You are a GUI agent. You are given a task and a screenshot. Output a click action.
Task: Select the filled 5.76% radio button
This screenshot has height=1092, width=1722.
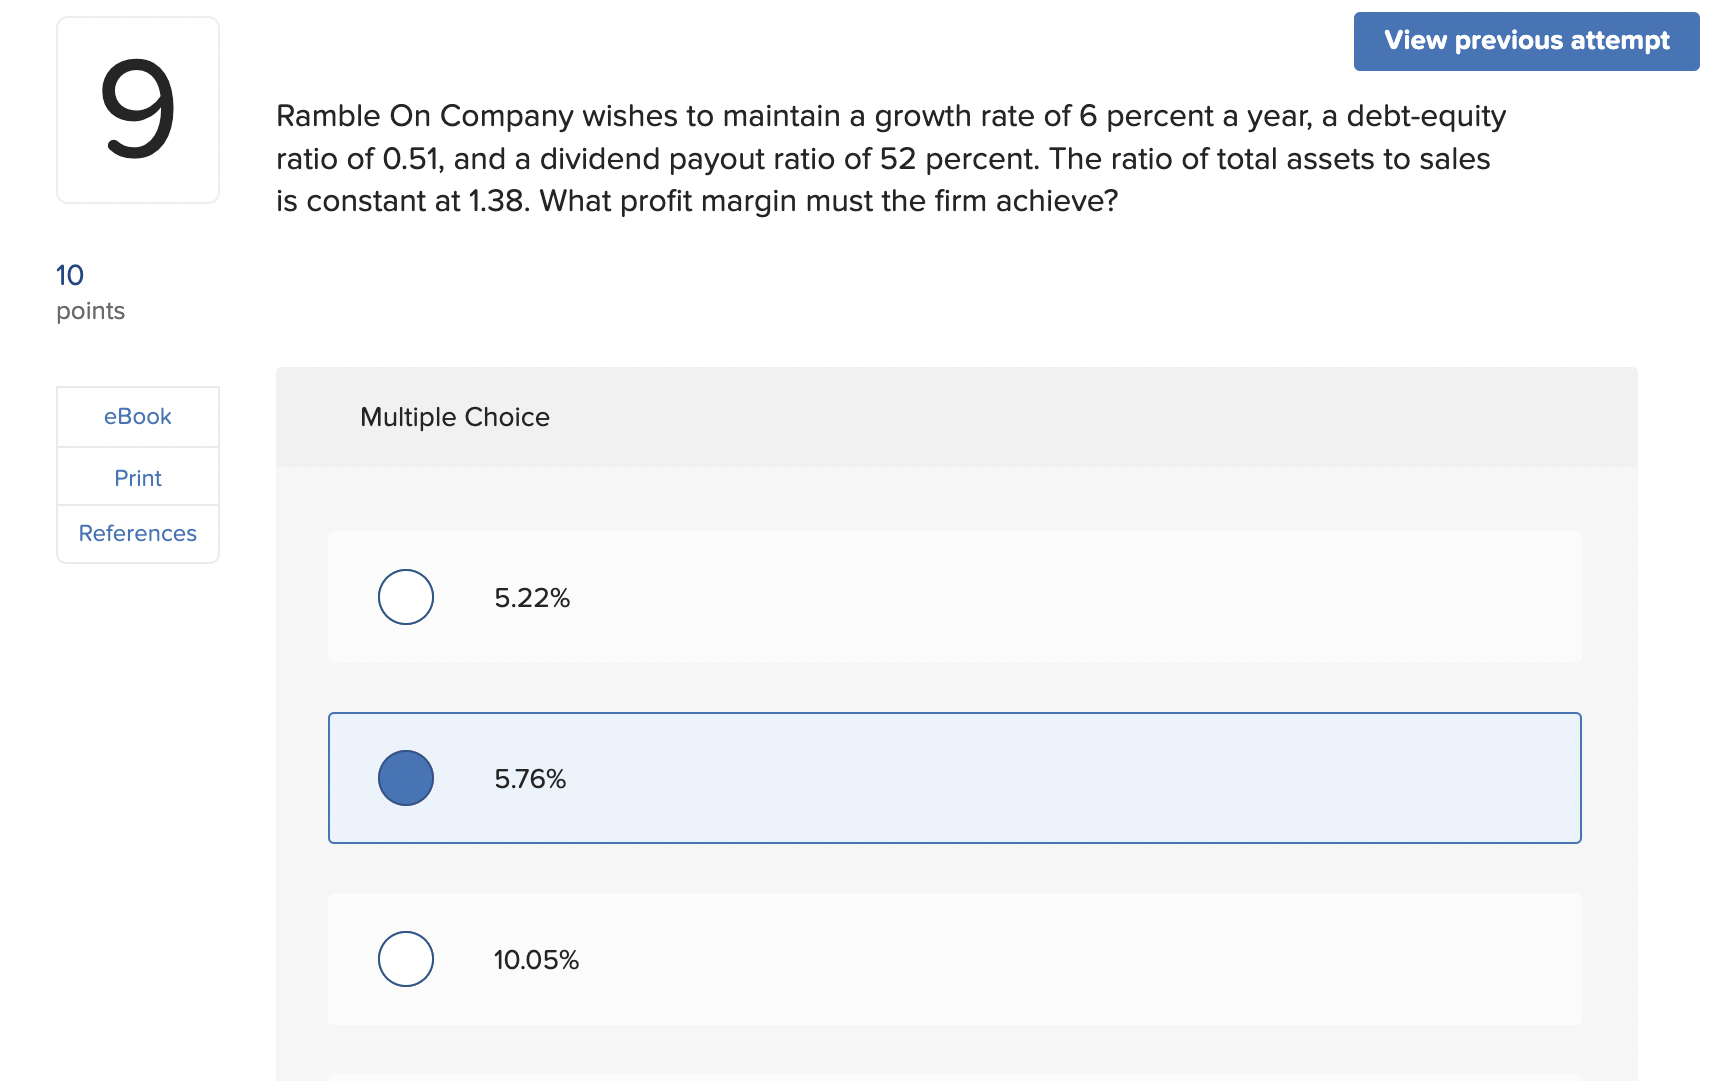click(406, 778)
